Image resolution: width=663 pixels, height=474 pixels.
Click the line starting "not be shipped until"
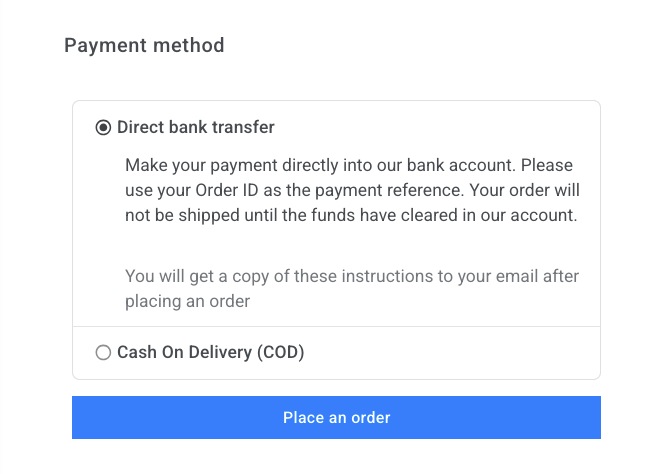(x=351, y=215)
